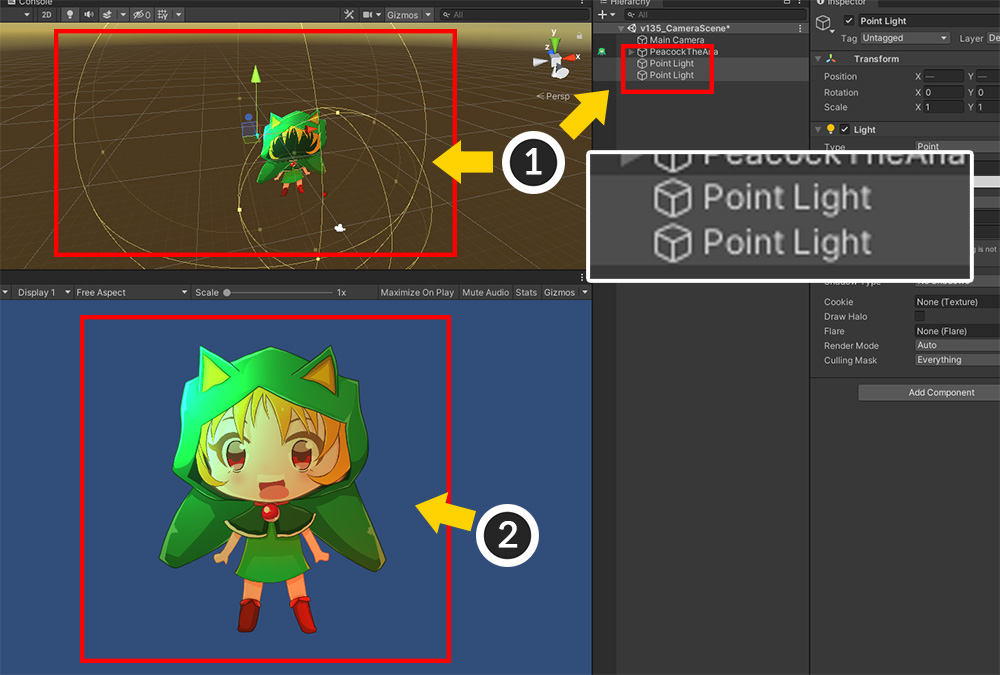The image size is (1000, 675).
Task: Collapse the Transform component foldout
Action: 818,59
